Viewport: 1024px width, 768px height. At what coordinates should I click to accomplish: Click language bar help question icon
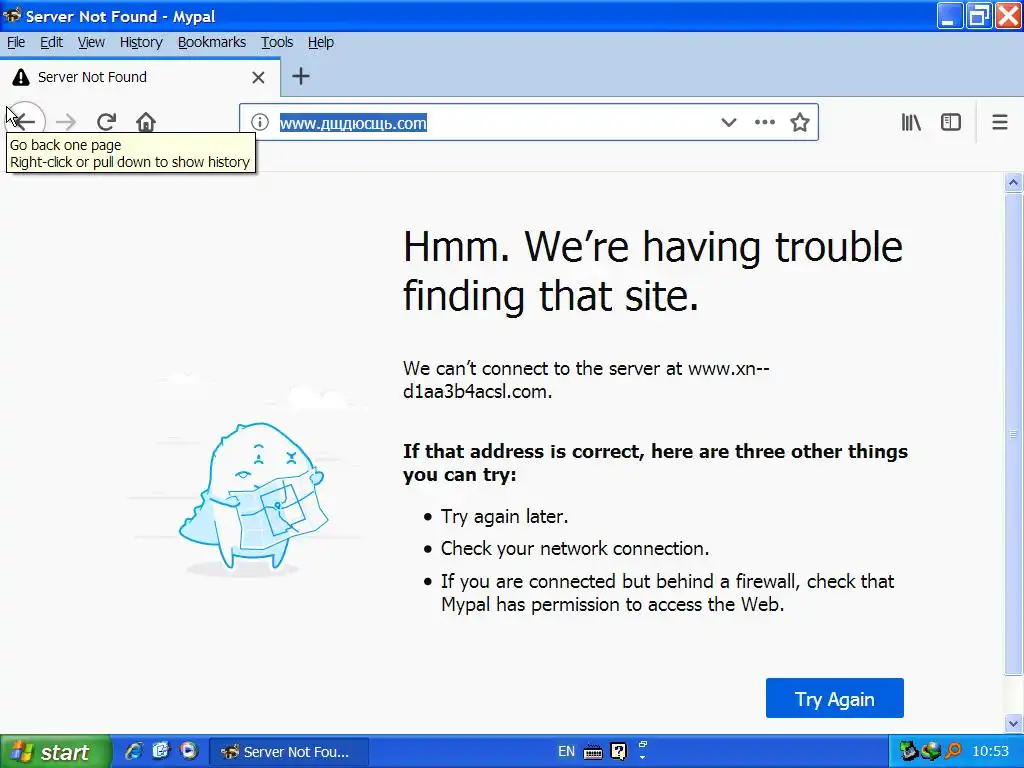[618, 752]
